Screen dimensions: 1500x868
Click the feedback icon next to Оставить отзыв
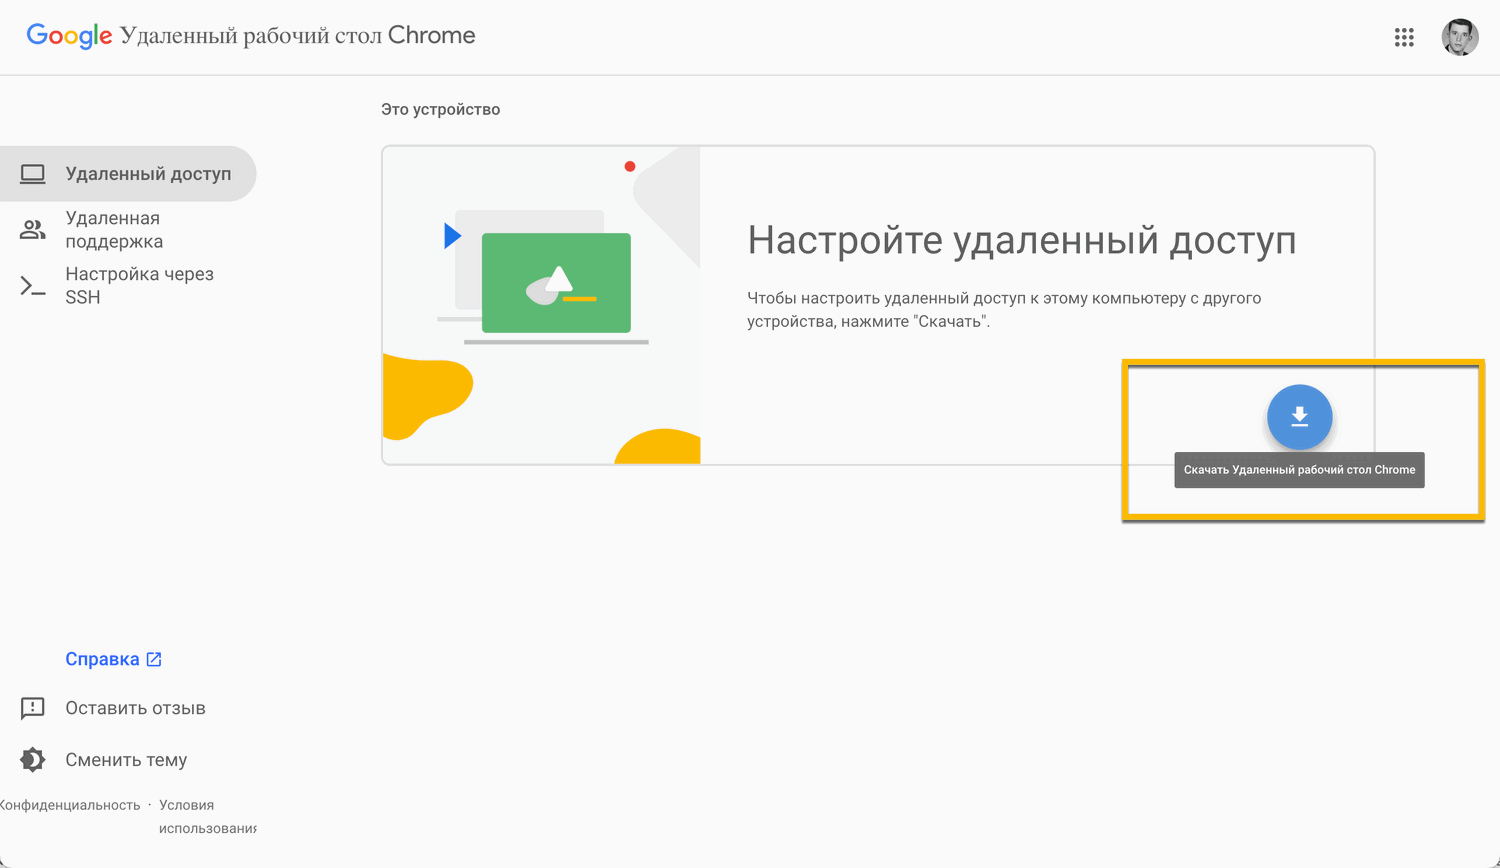pyautogui.click(x=31, y=707)
